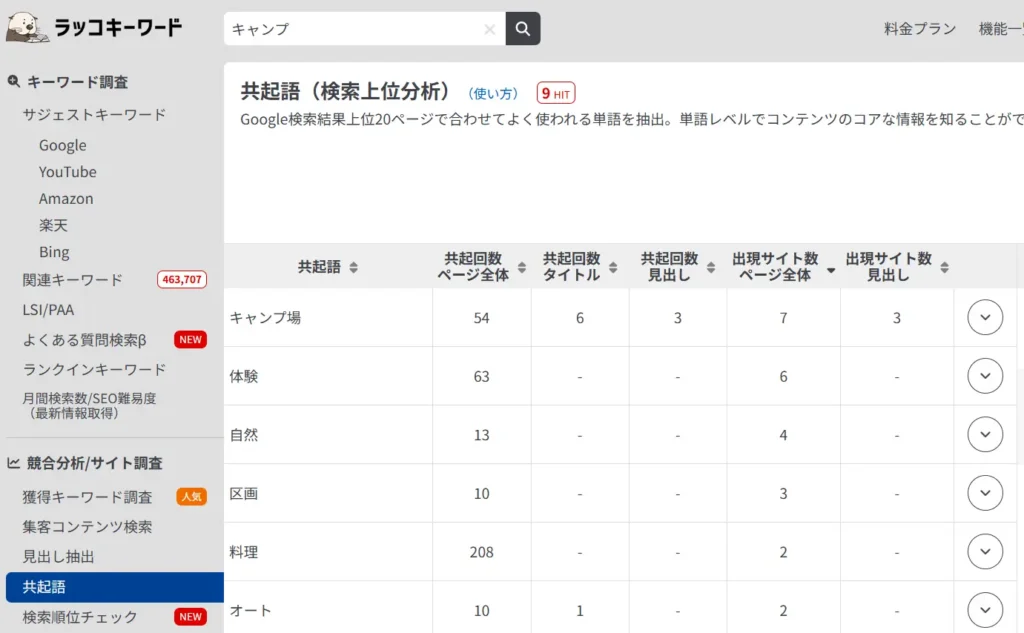Expand the 料理 row chevron
The height and width of the screenshot is (633, 1024).
click(x=985, y=552)
